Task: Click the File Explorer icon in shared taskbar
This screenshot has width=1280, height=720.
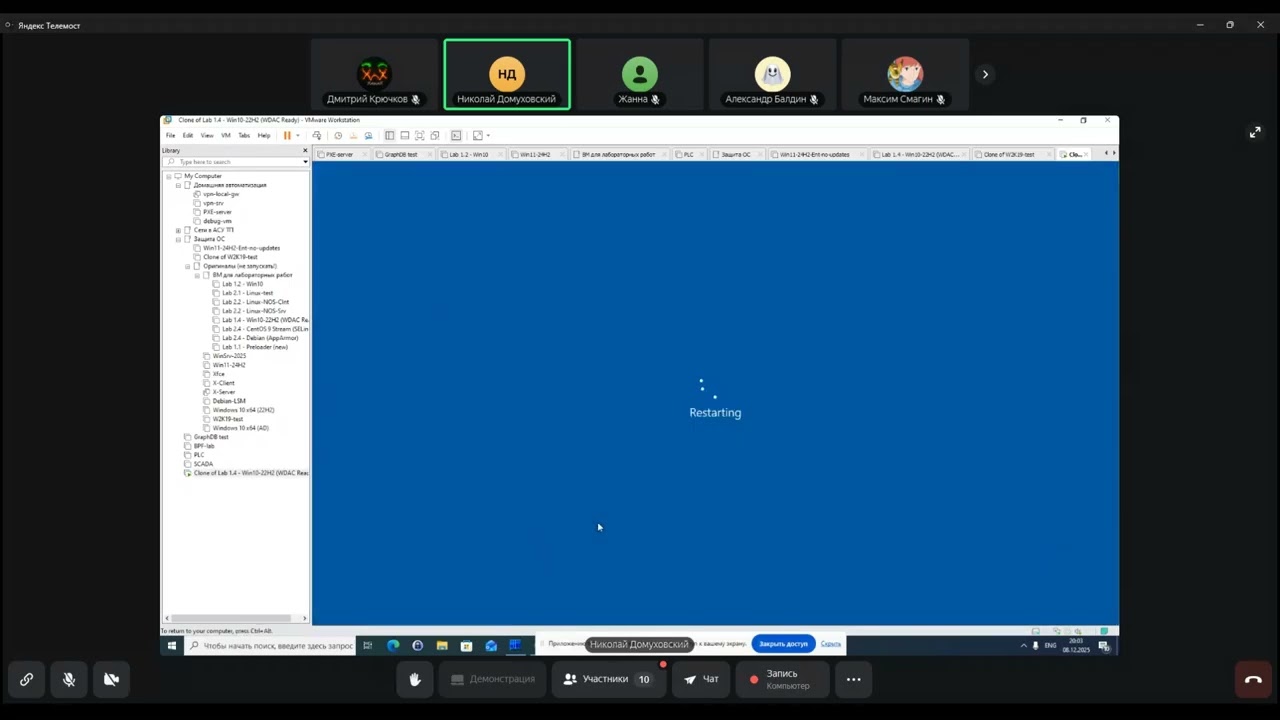Action: point(442,646)
